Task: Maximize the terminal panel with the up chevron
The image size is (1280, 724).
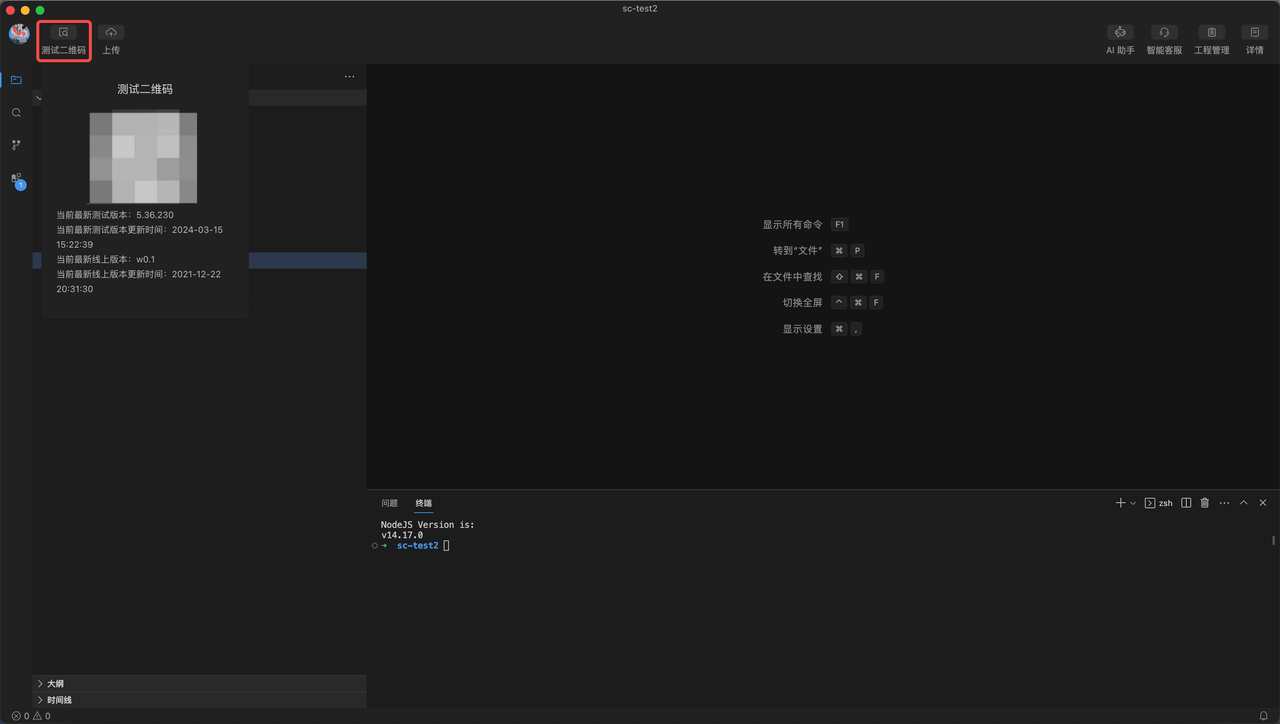Action: (1244, 503)
